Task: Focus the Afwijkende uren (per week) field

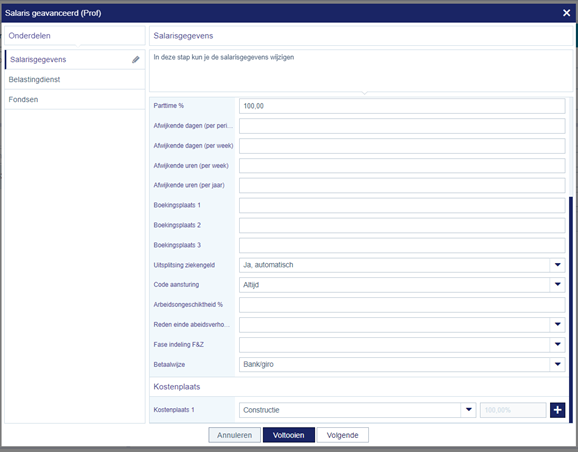Action: click(402, 166)
